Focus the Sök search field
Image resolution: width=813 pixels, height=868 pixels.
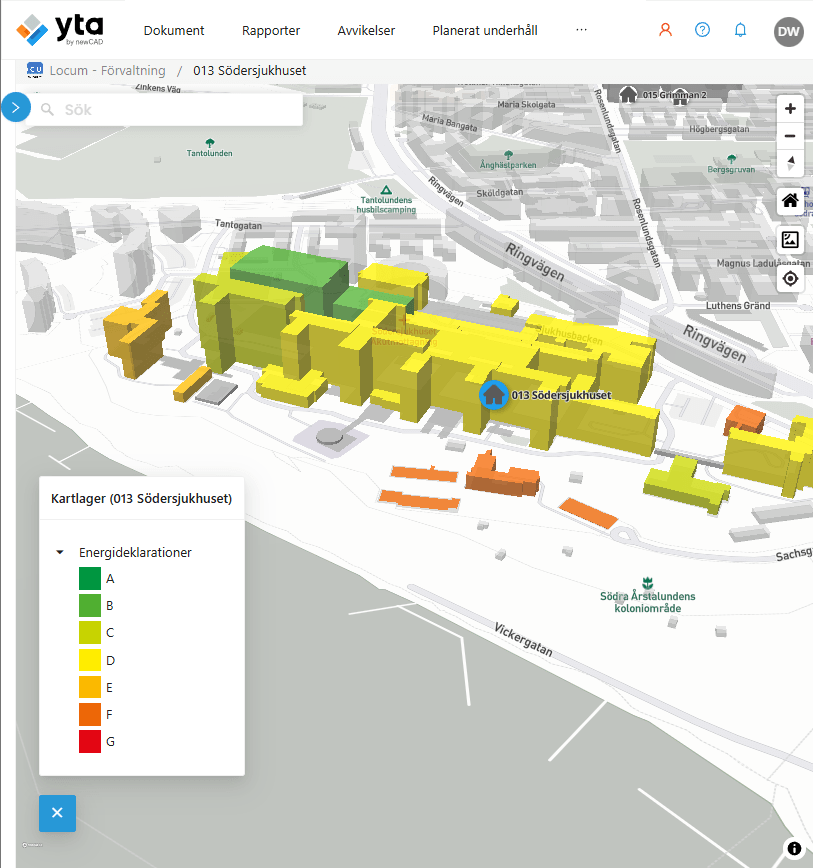tap(166, 110)
